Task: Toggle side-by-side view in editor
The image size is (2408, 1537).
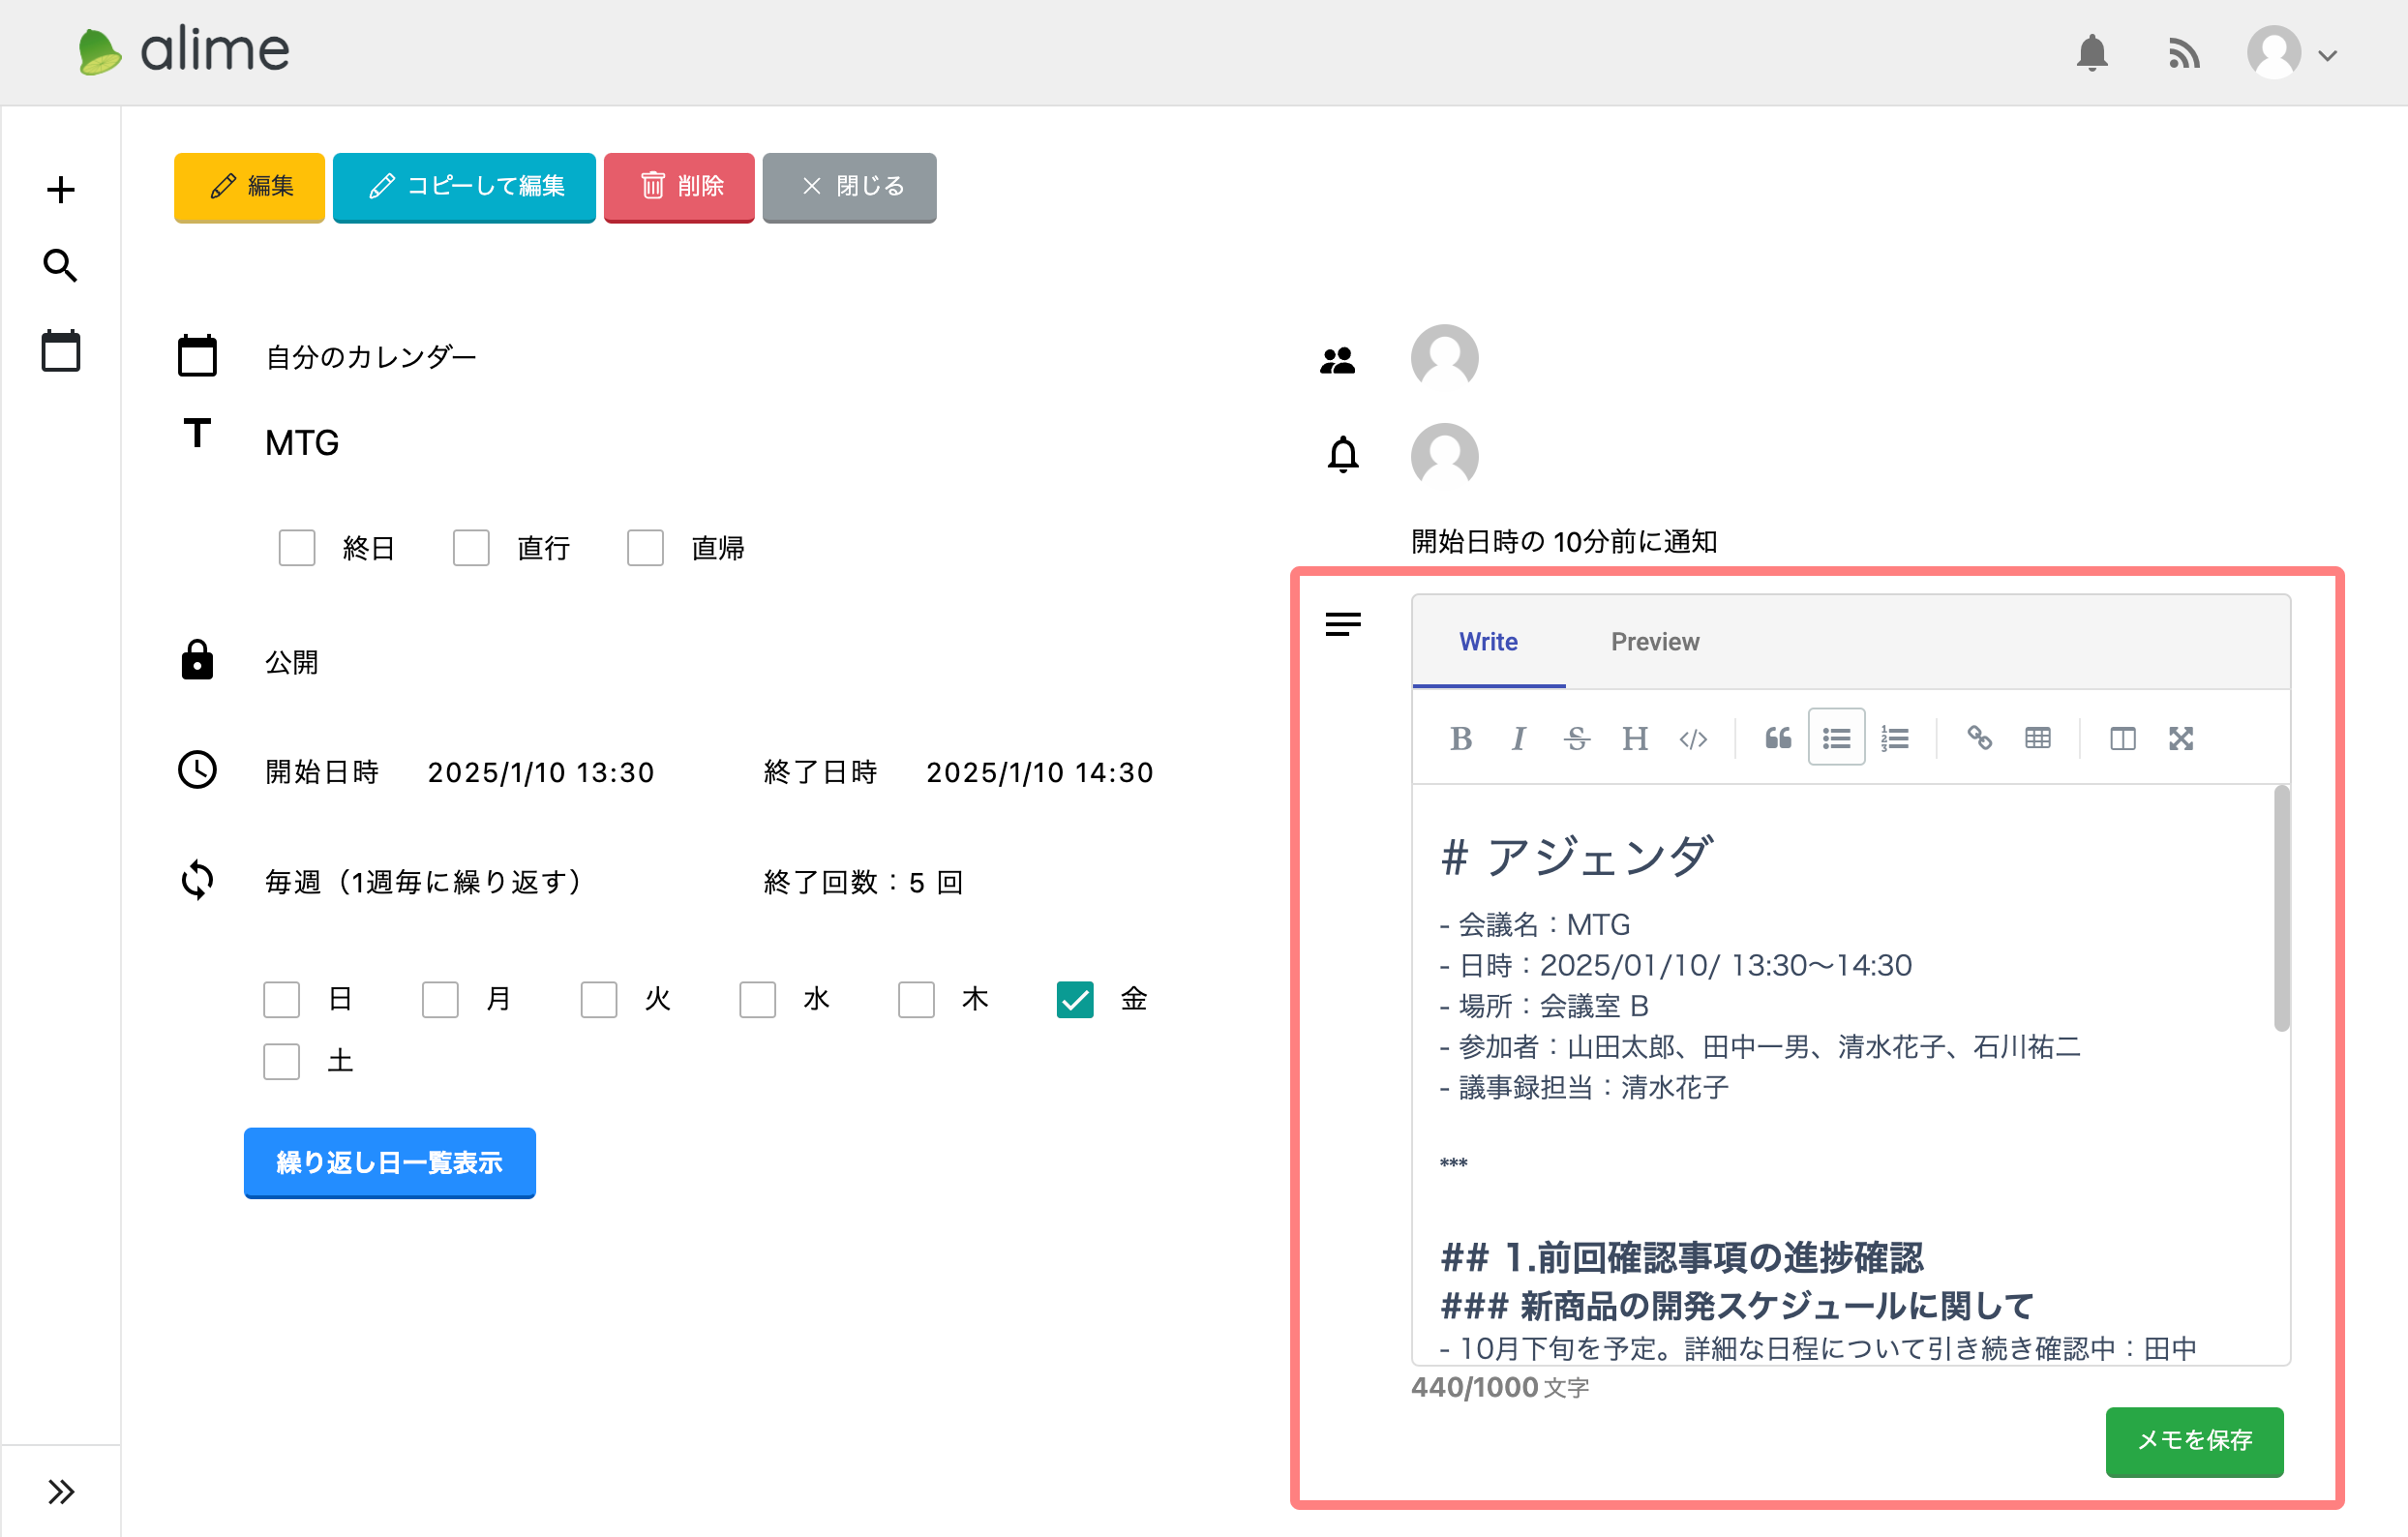Action: [x=2122, y=738]
